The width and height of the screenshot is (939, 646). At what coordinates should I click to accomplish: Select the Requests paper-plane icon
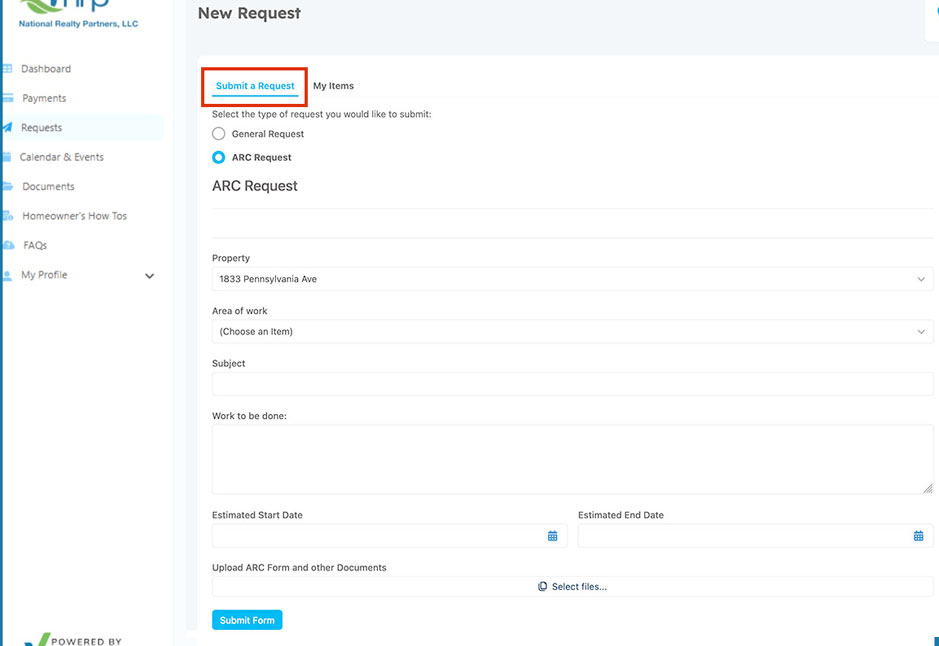click(7, 128)
